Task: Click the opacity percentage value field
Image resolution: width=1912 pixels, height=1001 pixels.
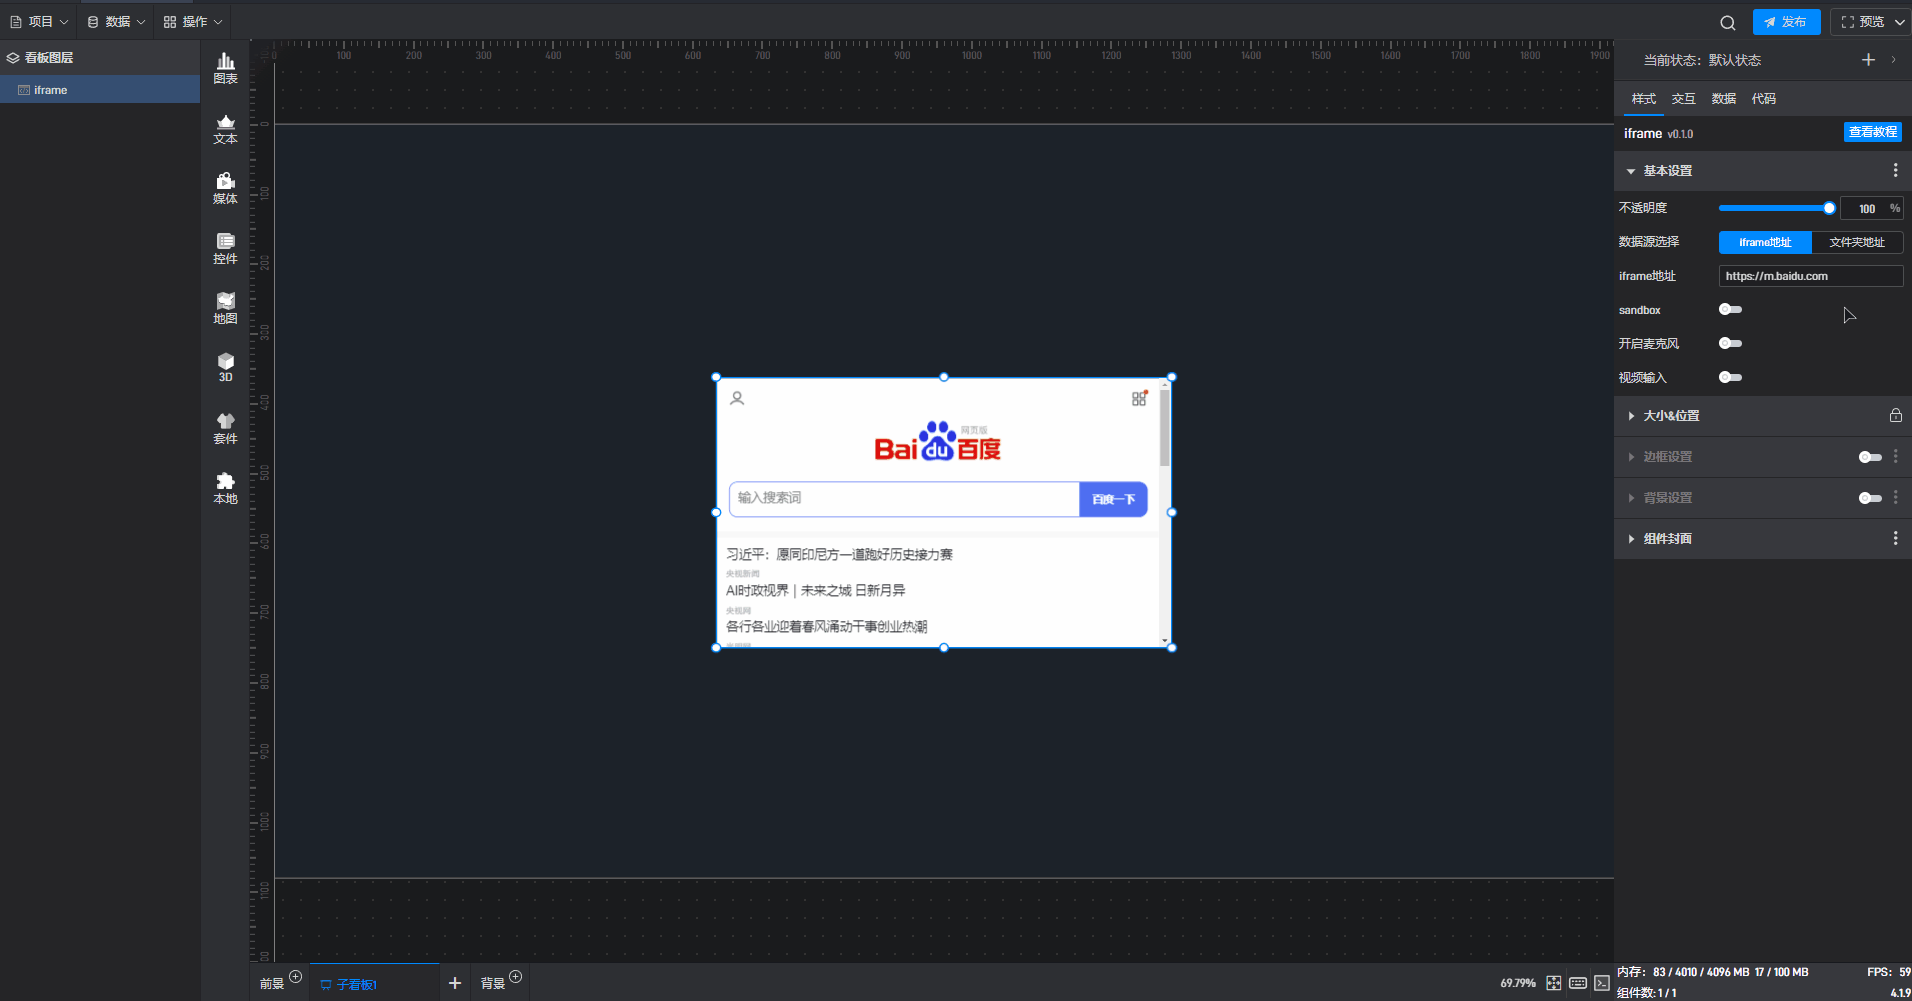Action: [x=1871, y=208]
